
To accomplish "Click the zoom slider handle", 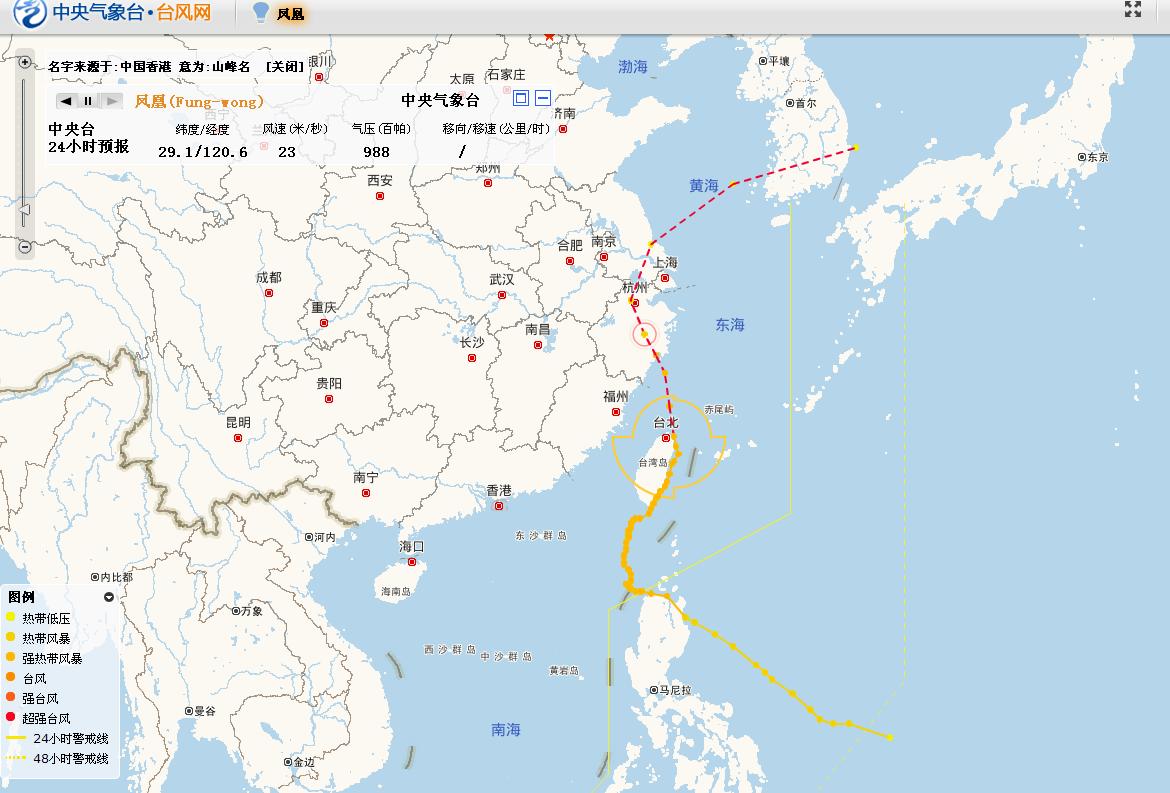I will tap(25, 210).
